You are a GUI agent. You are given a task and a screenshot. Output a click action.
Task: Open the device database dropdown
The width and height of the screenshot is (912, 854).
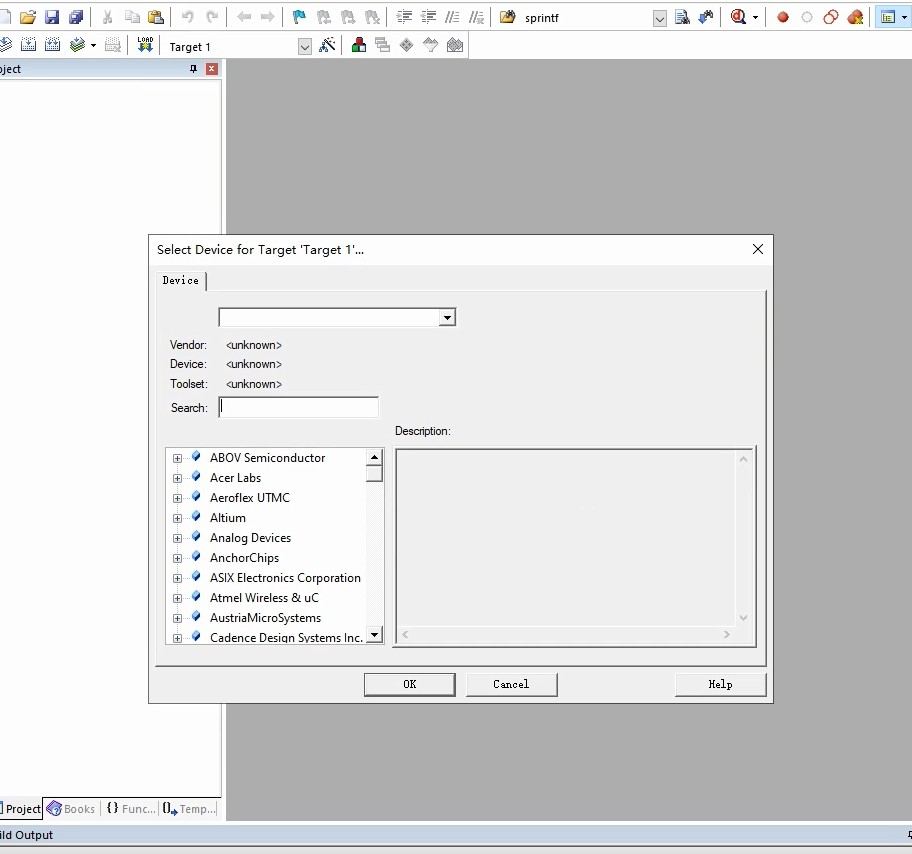(447, 318)
